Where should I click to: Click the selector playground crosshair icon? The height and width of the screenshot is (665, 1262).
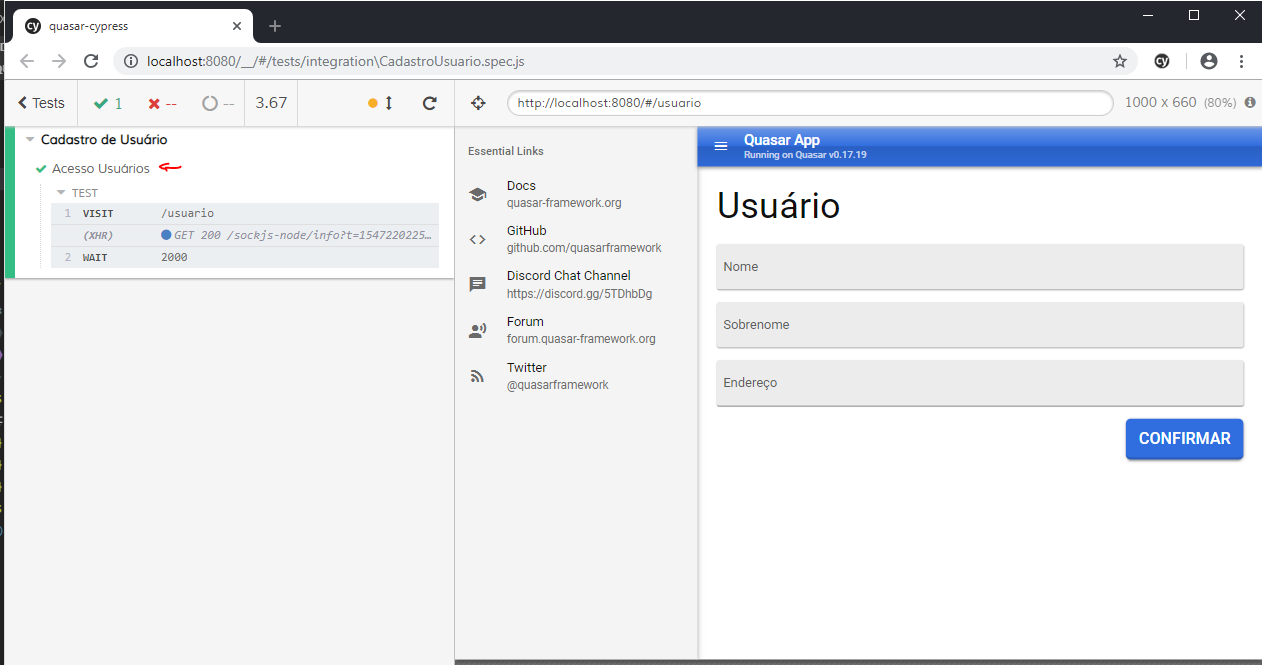click(478, 103)
